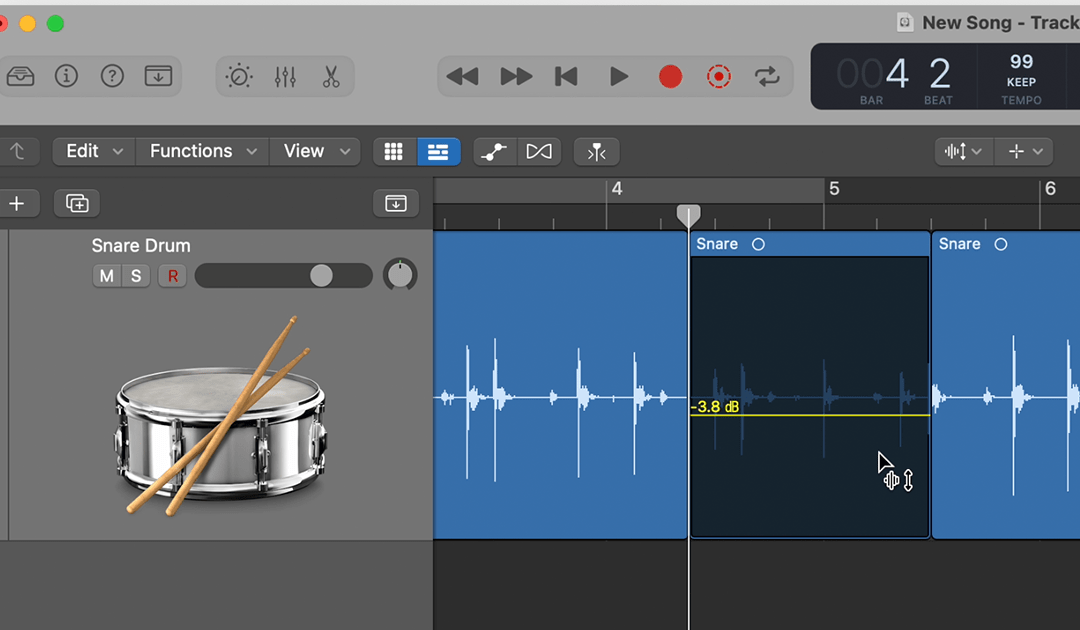Expand the View menu
The image size is (1080, 630).
(x=315, y=151)
